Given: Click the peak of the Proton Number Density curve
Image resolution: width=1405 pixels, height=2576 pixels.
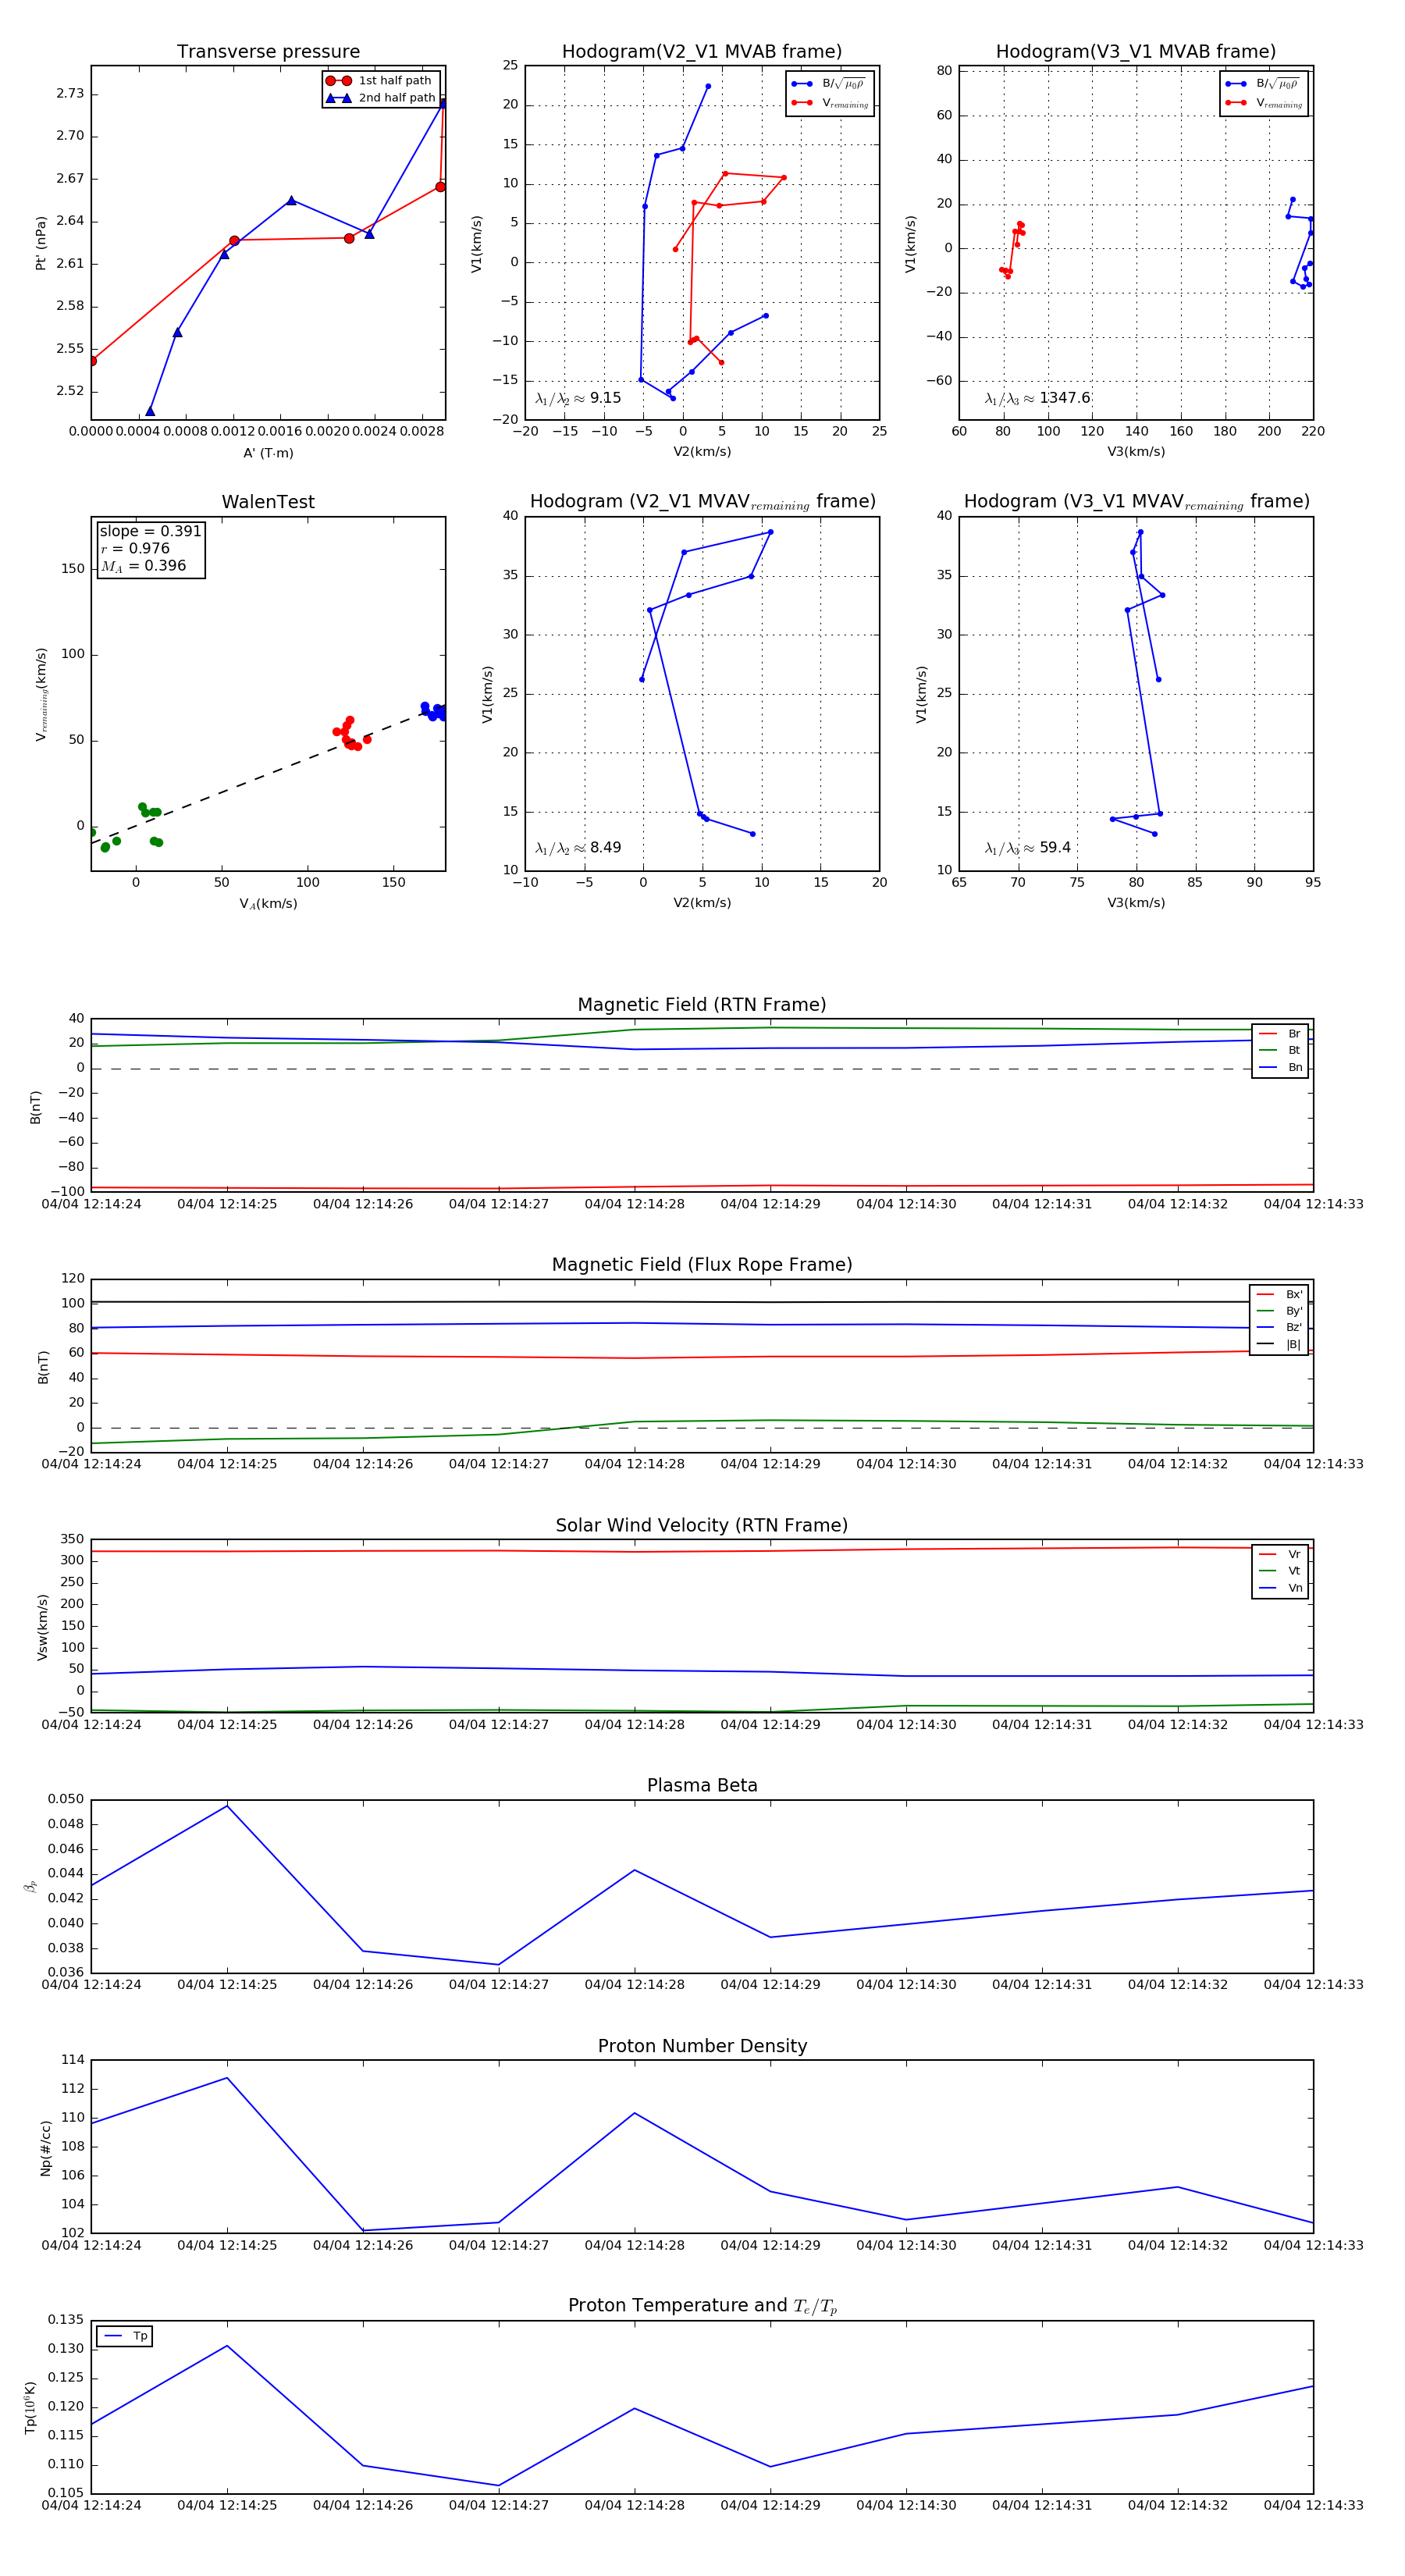Looking at the screenshot, I should (x=227, y=2077).
